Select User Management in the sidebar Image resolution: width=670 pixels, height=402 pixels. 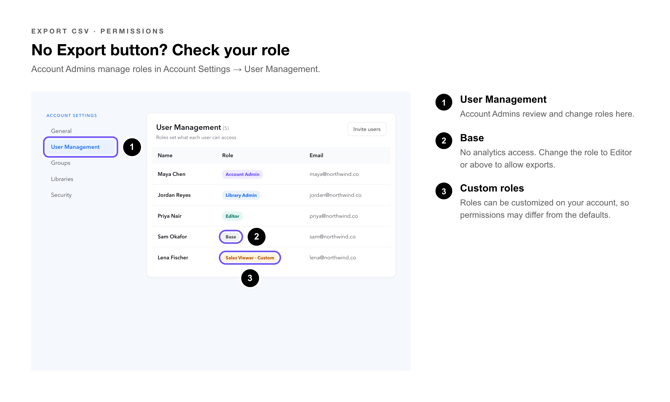point(80,147)
